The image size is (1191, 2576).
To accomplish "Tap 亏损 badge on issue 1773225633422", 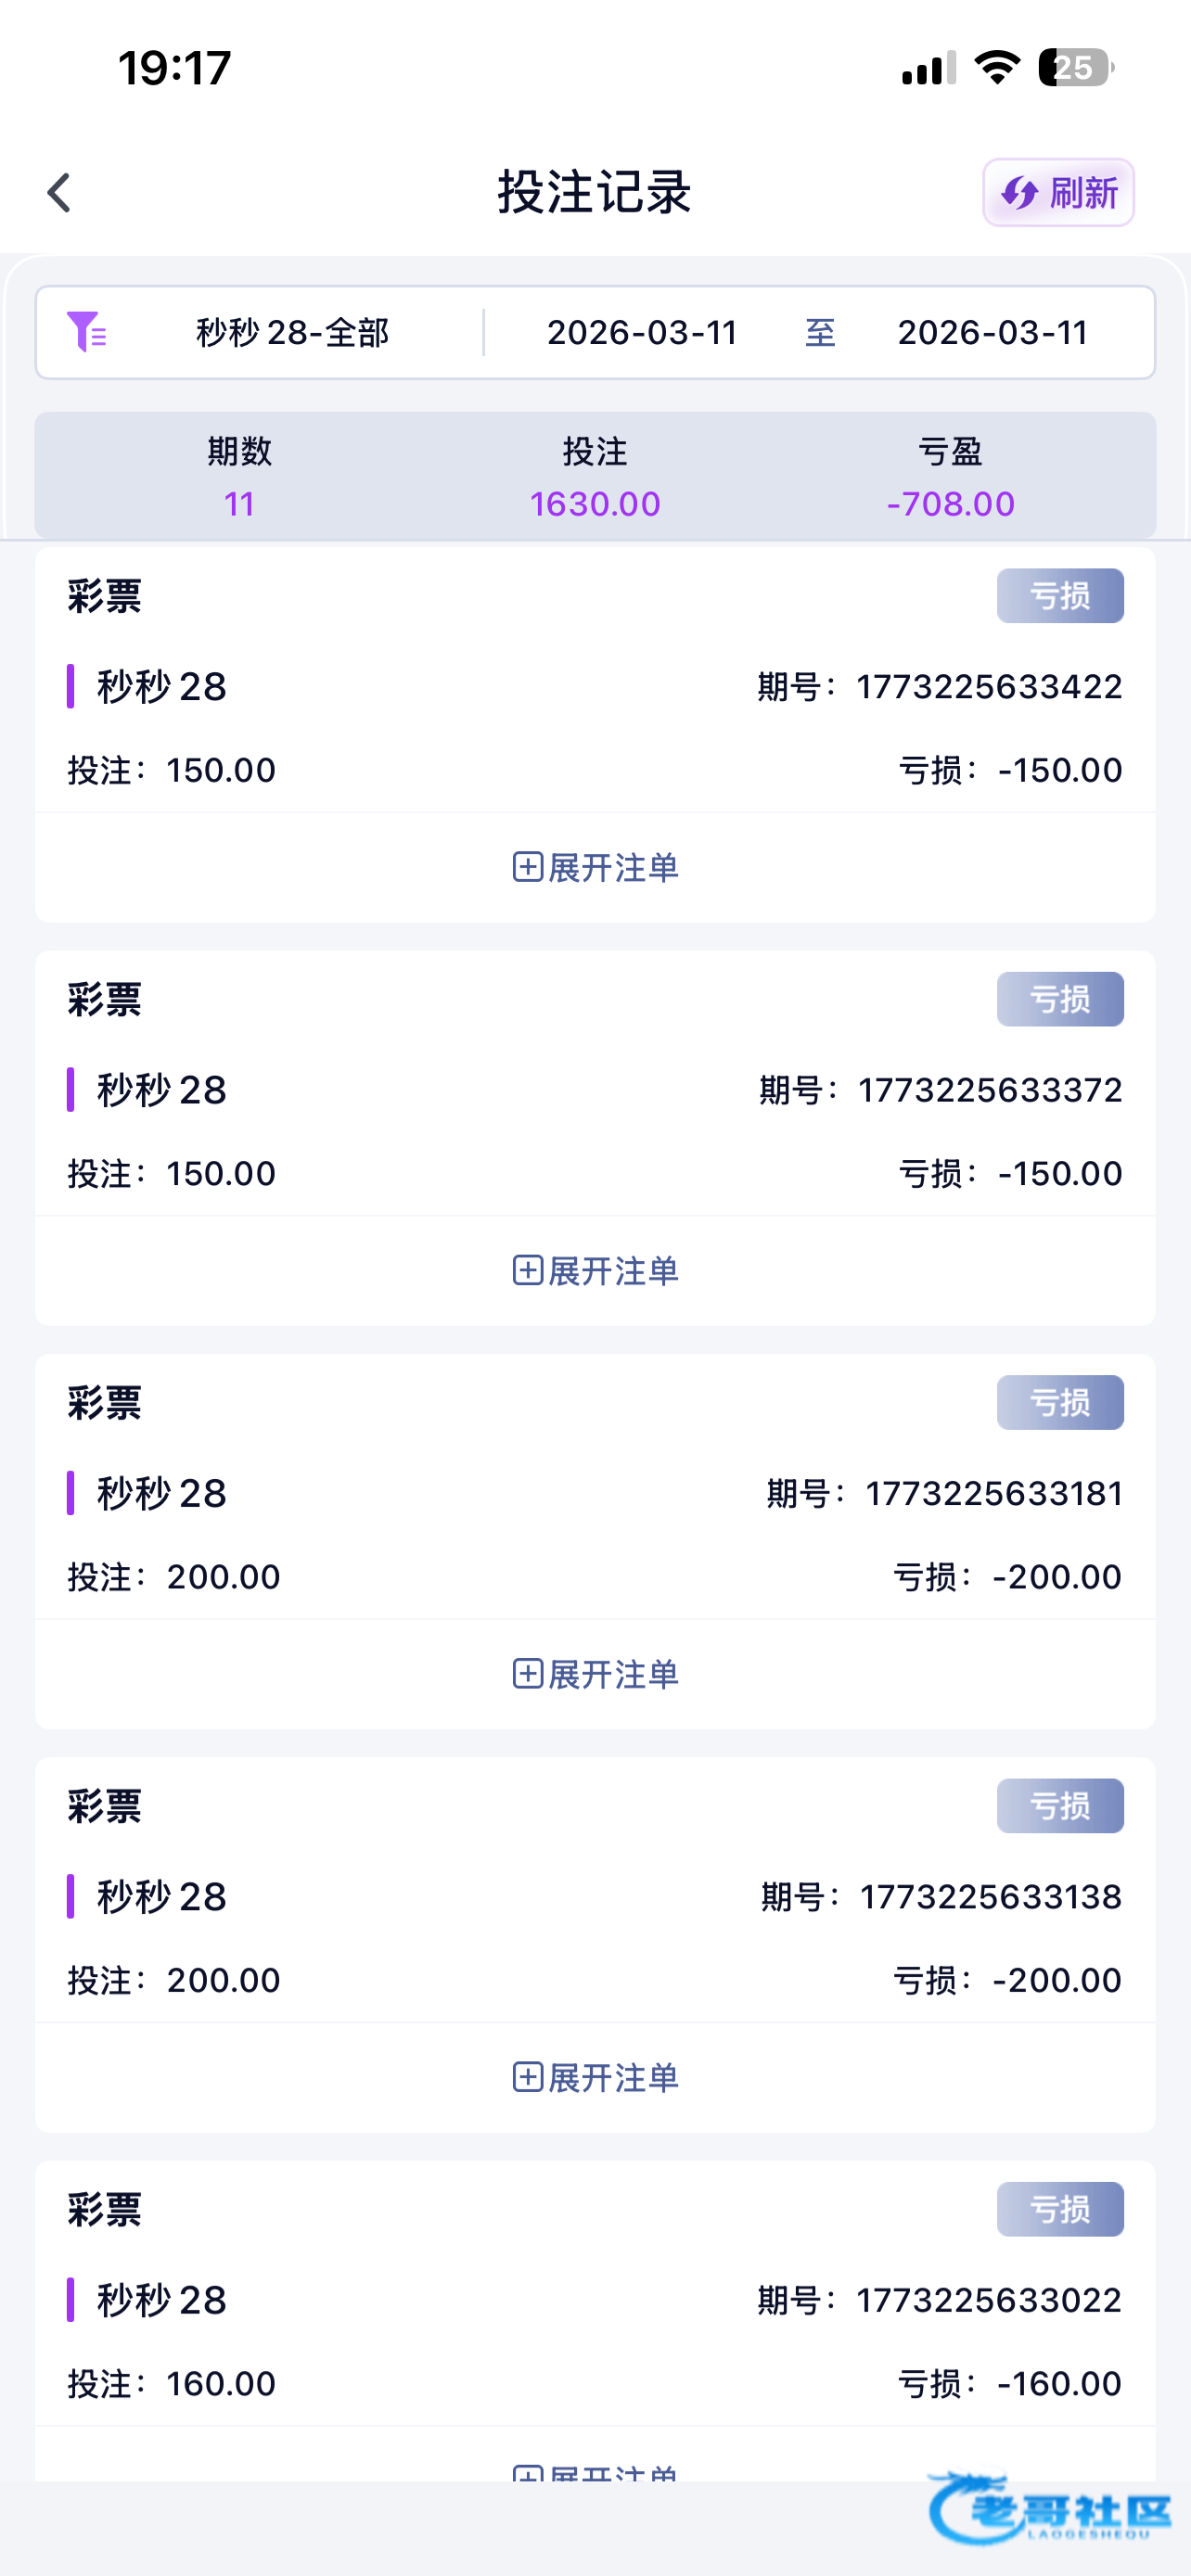I will pos(1060,596).
